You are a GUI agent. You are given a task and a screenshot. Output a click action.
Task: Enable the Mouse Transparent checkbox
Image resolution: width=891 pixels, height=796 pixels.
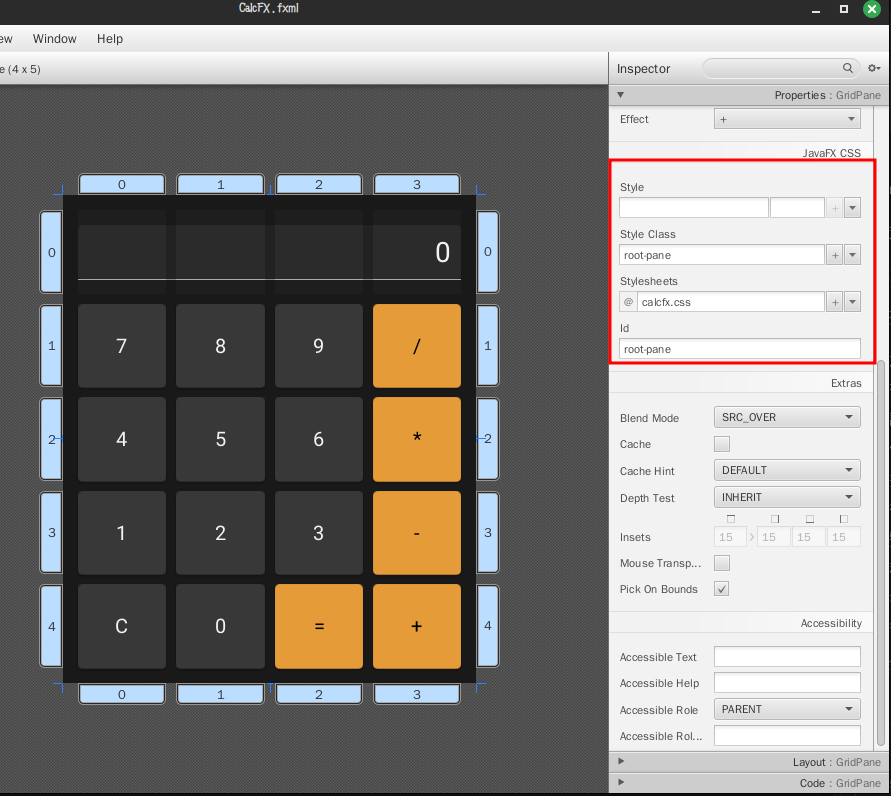click(722, 563)
